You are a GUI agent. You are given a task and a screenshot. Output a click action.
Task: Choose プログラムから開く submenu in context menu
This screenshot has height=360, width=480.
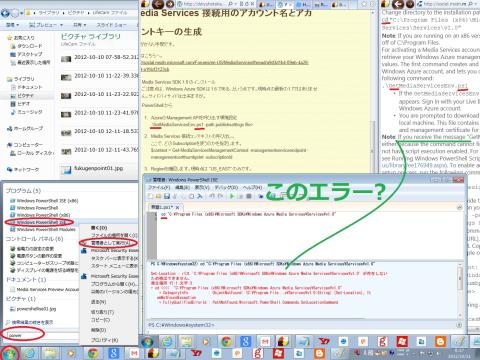[x=113, y=284]
